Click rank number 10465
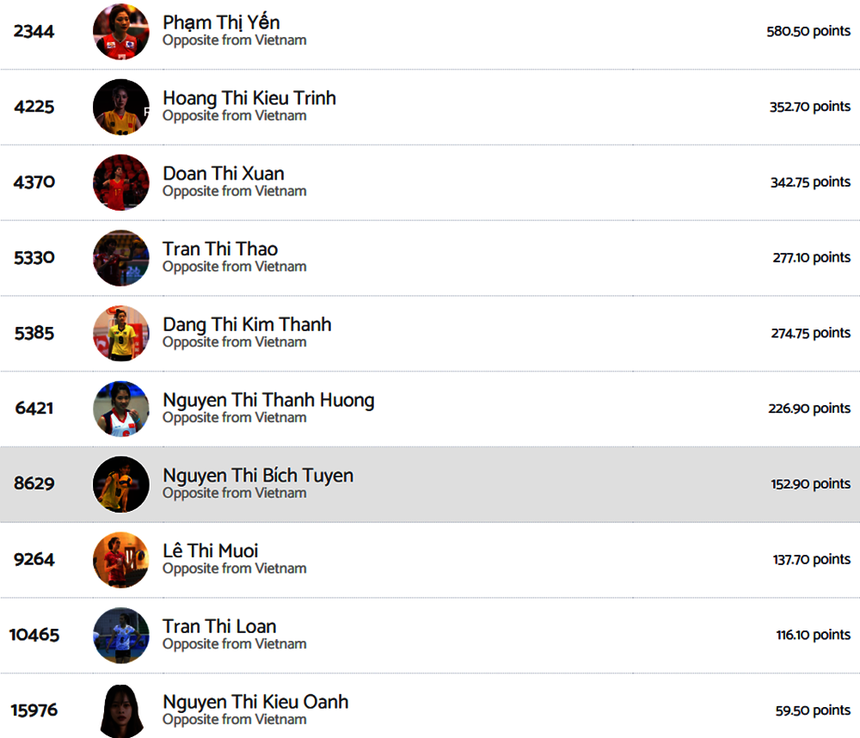 tap(34, 635)
